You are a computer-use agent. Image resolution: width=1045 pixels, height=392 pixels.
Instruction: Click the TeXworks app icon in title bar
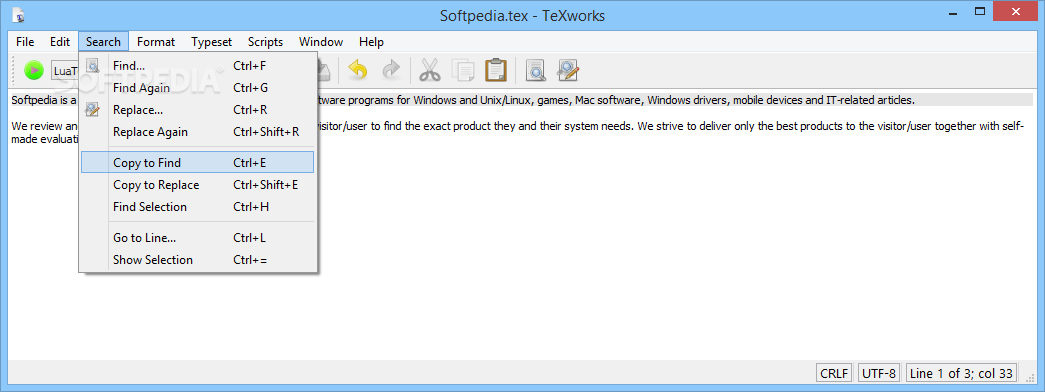coord(19,15)
